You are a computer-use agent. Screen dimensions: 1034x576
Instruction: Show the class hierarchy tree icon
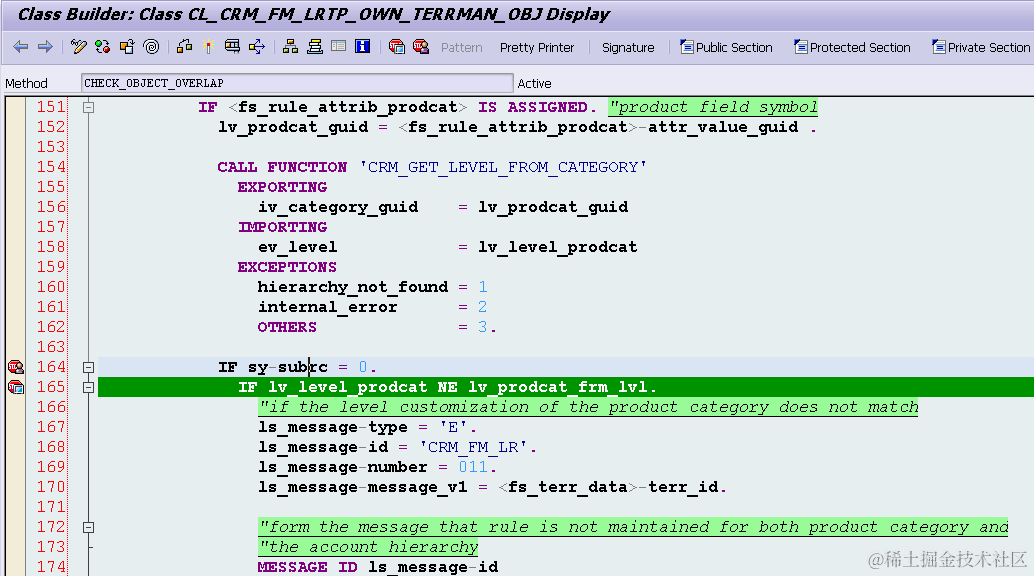pyautogui.click(x=290, y=47)
